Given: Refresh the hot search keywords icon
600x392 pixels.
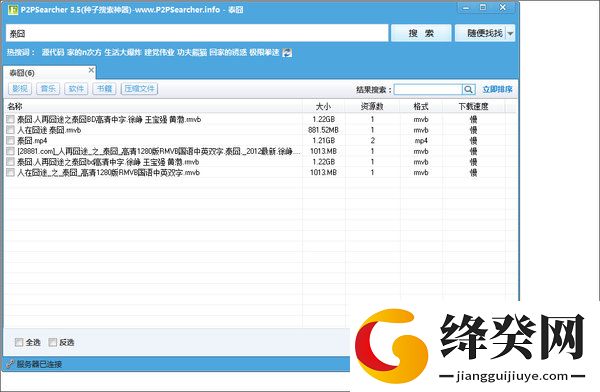Looking at the screenshot, I should [x=287, y=53].
